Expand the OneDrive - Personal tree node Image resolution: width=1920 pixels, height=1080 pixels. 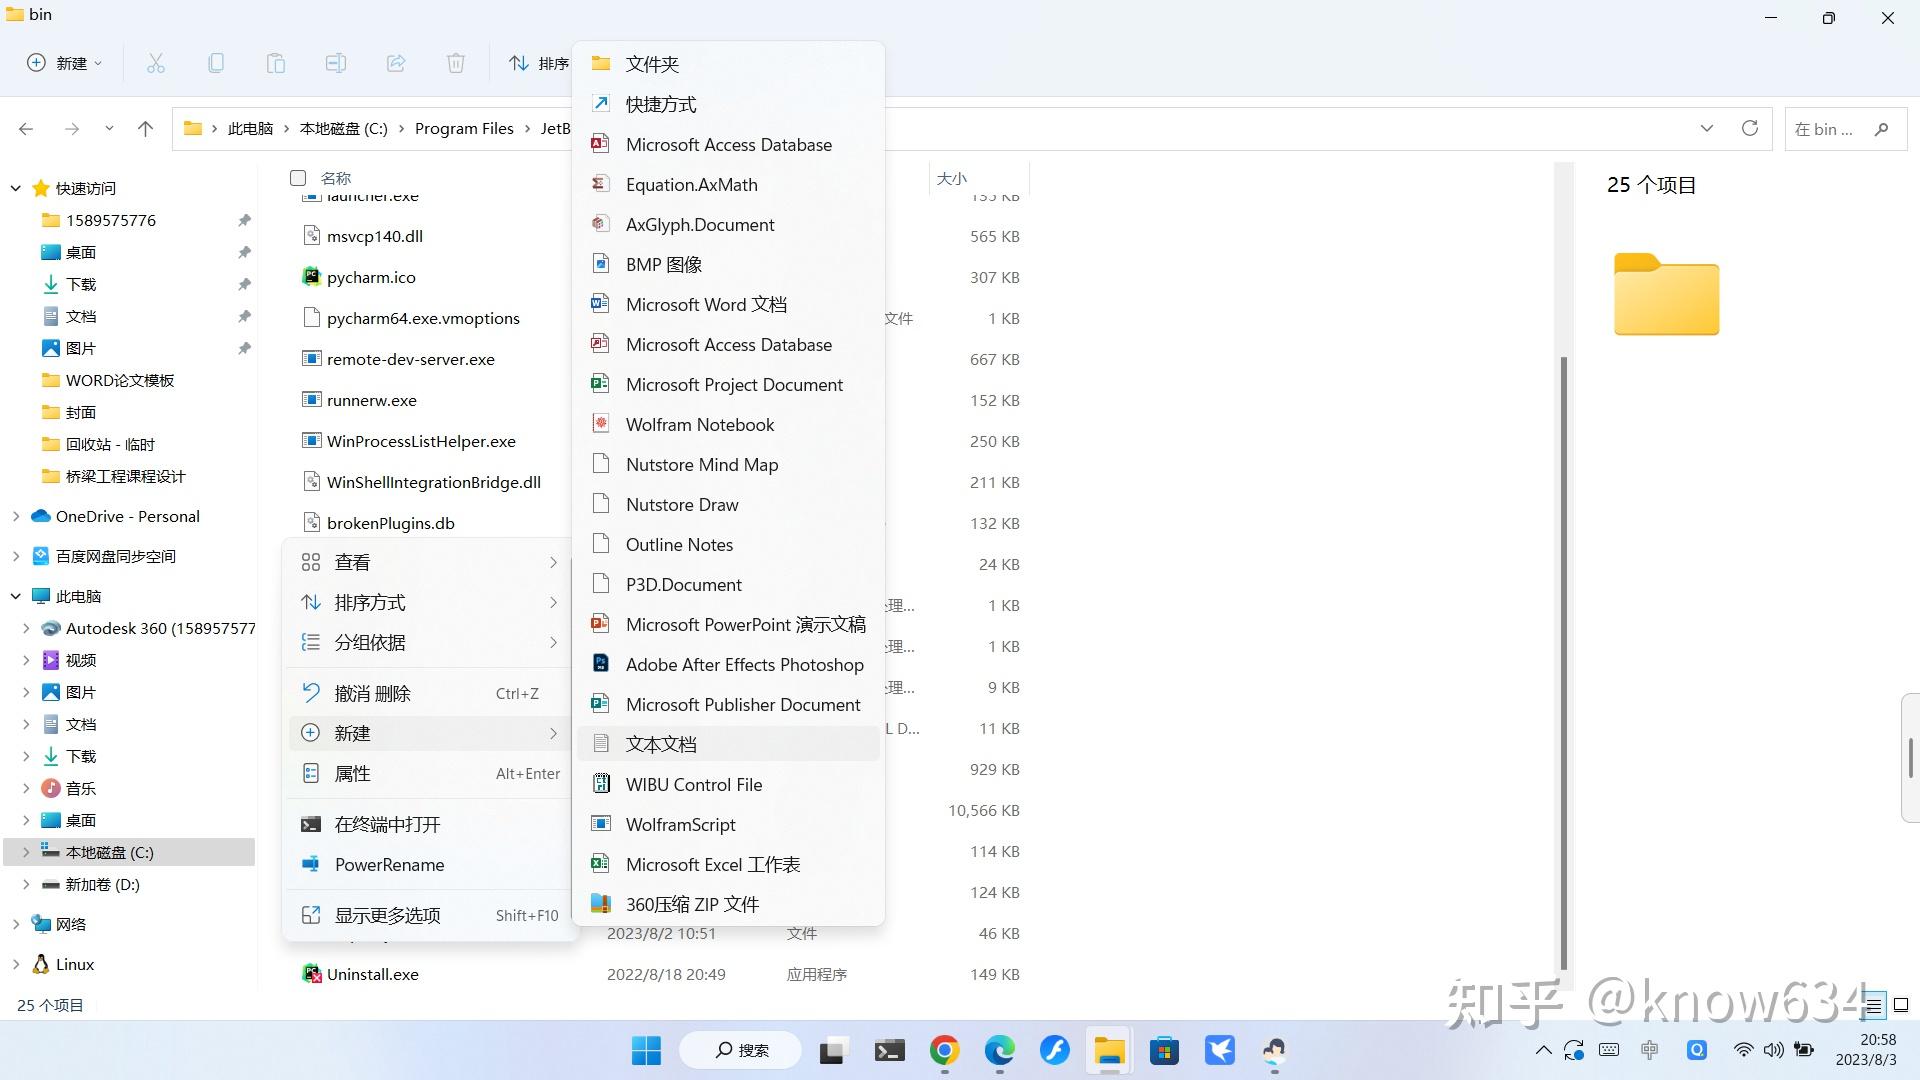click(x=16, y=516)
